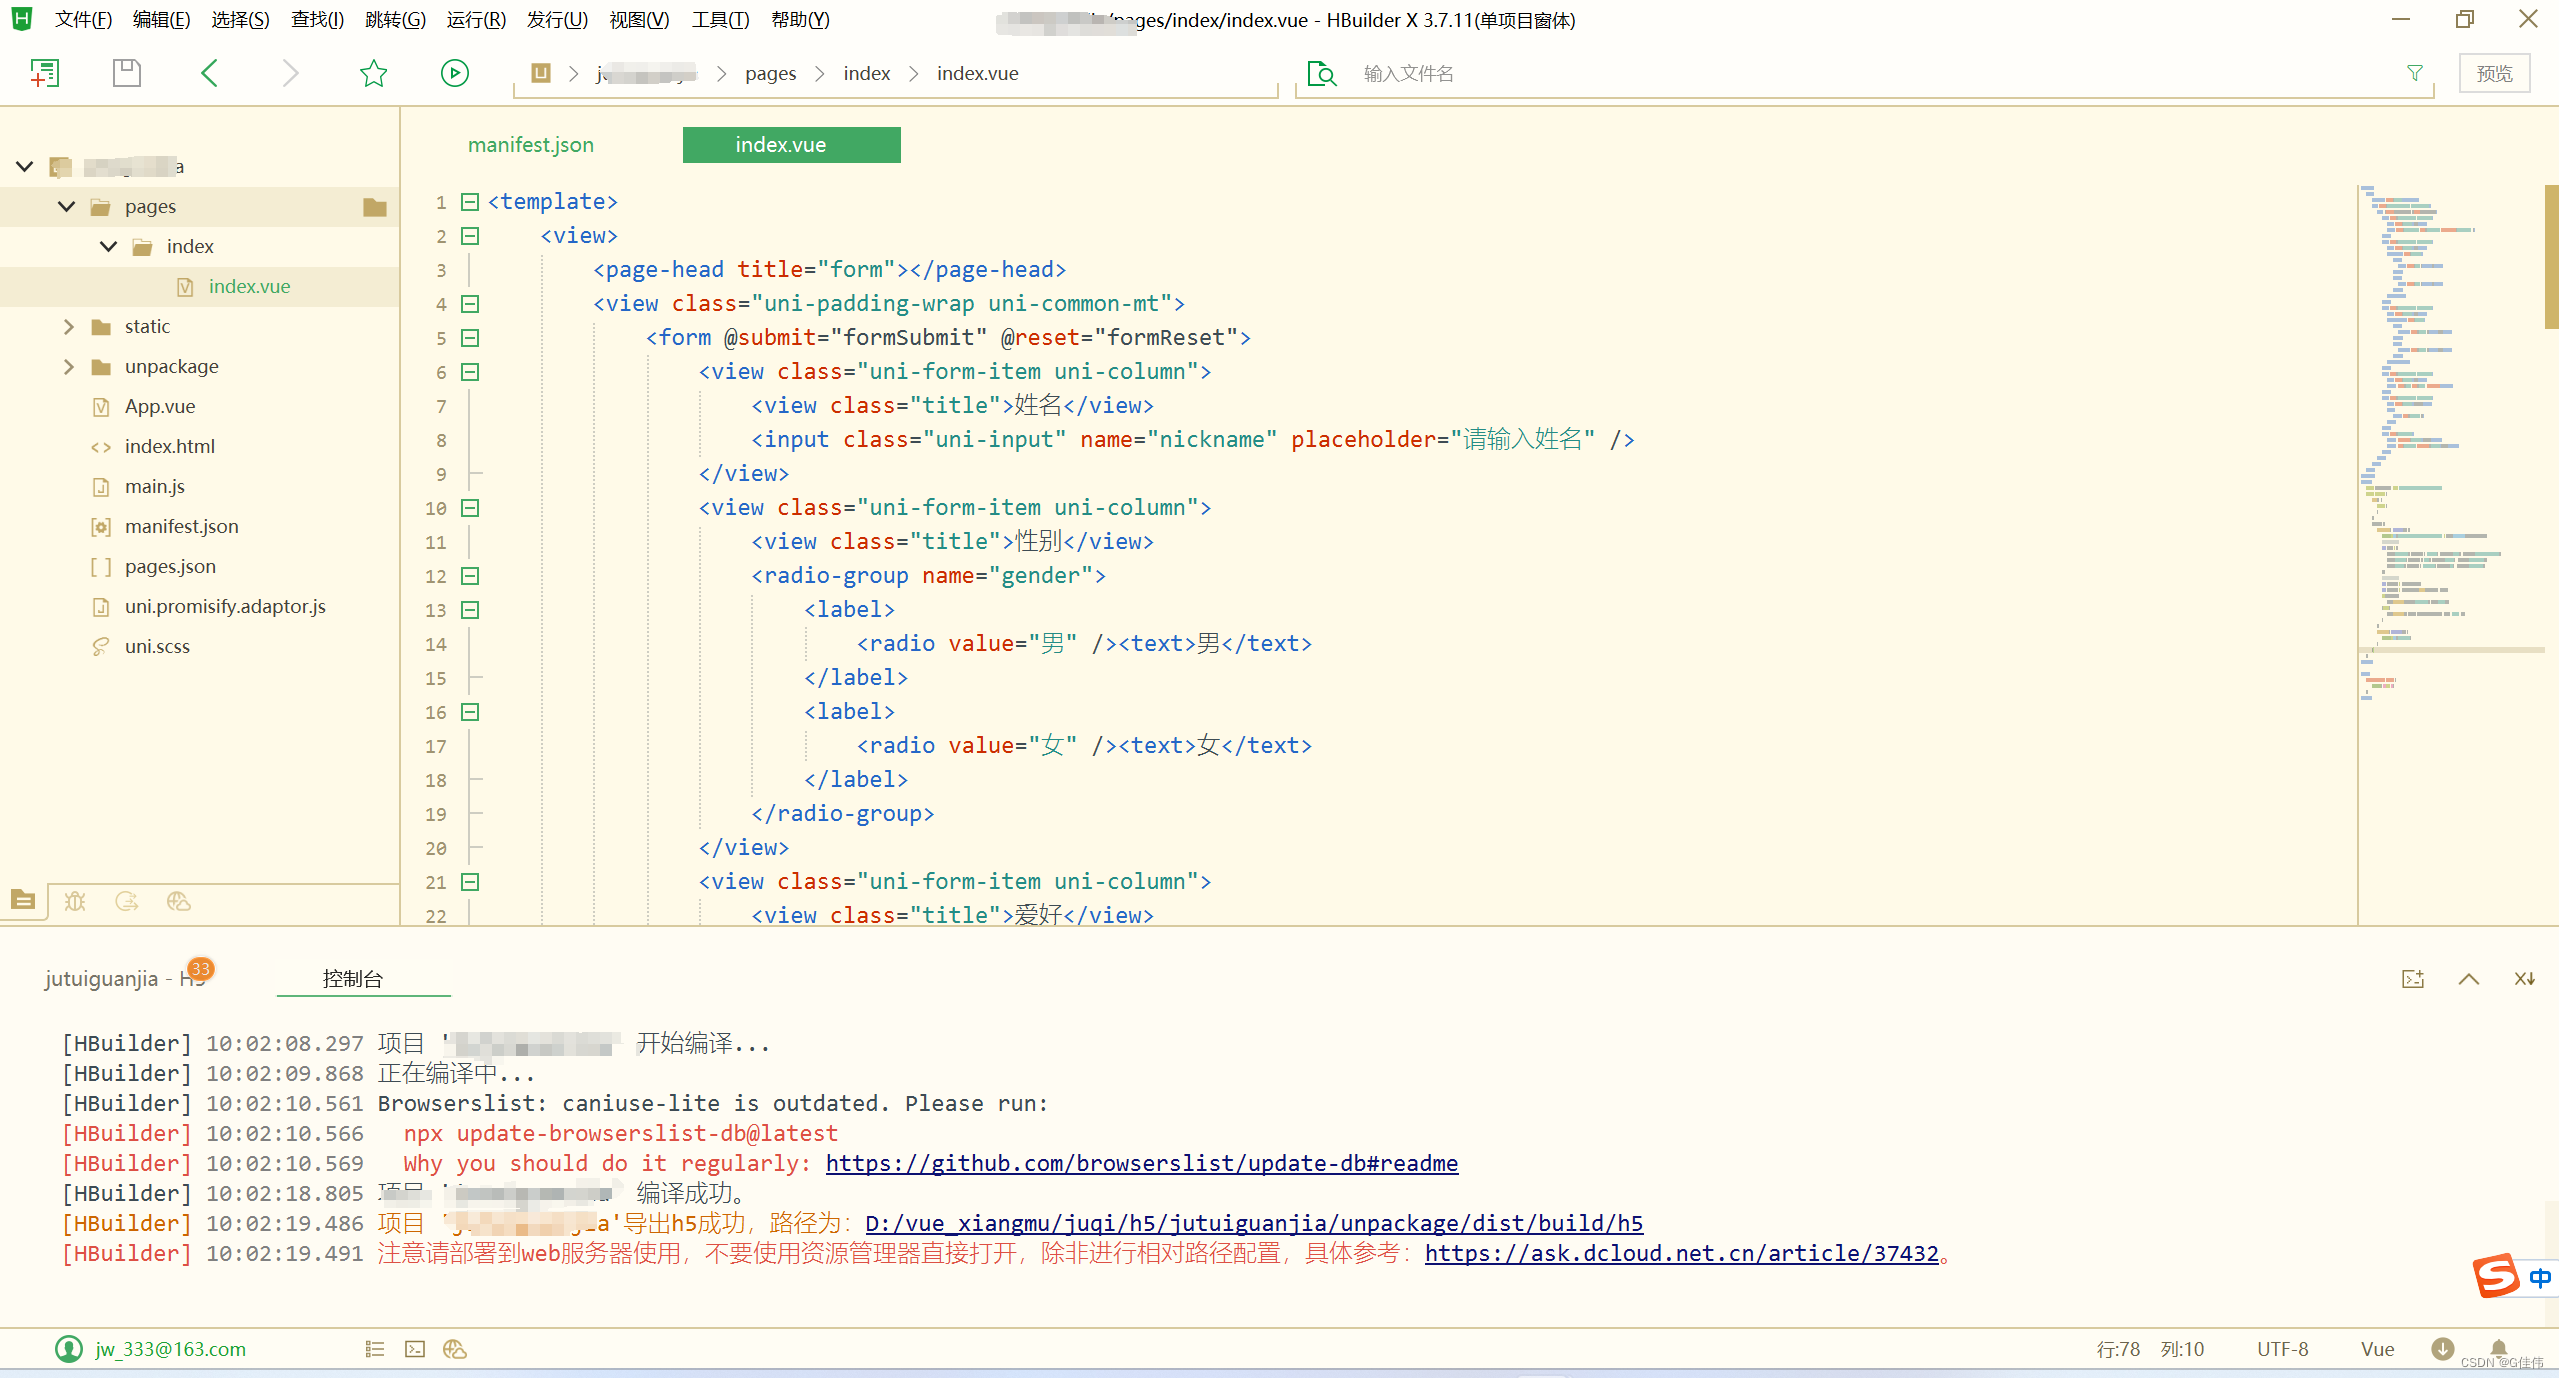
Task: Switch to the manifest.json tab
Action: pyautogui.click(x=531, y=145)
